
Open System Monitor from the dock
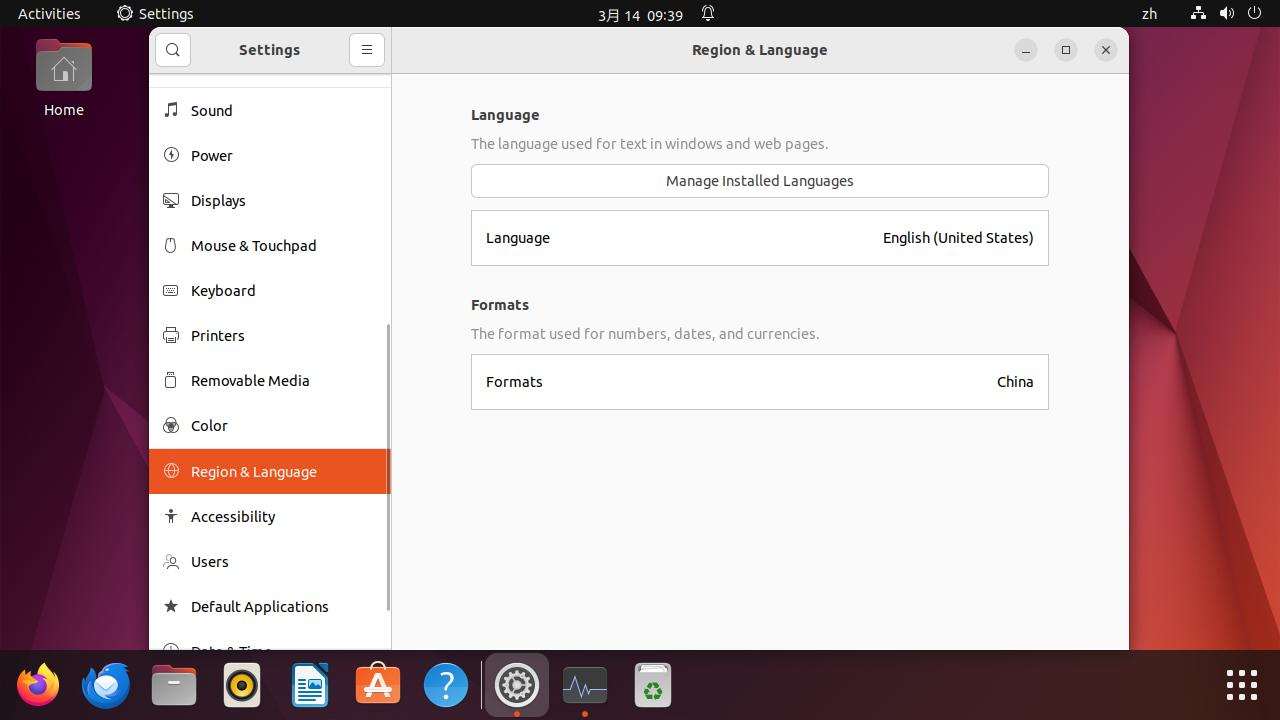point(585,686)
